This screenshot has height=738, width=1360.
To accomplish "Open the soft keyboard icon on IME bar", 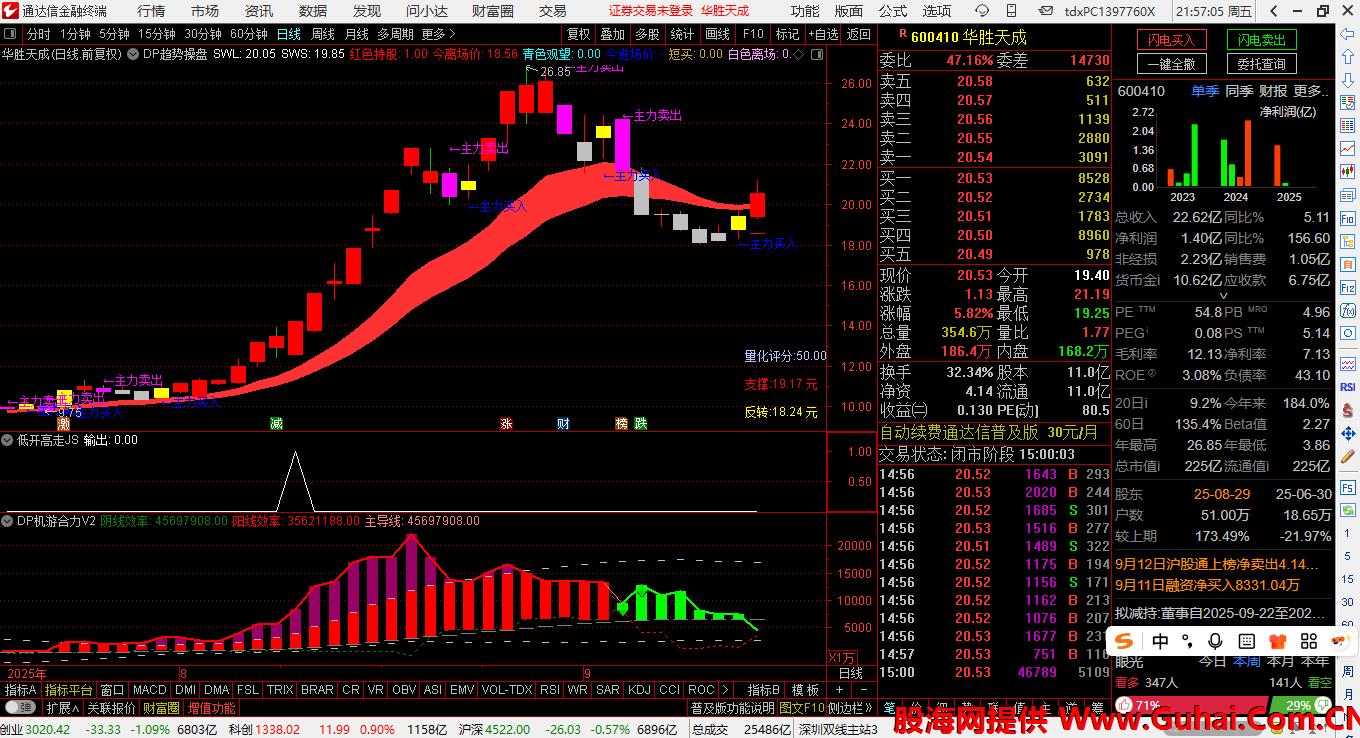I will pos(1246,641).
